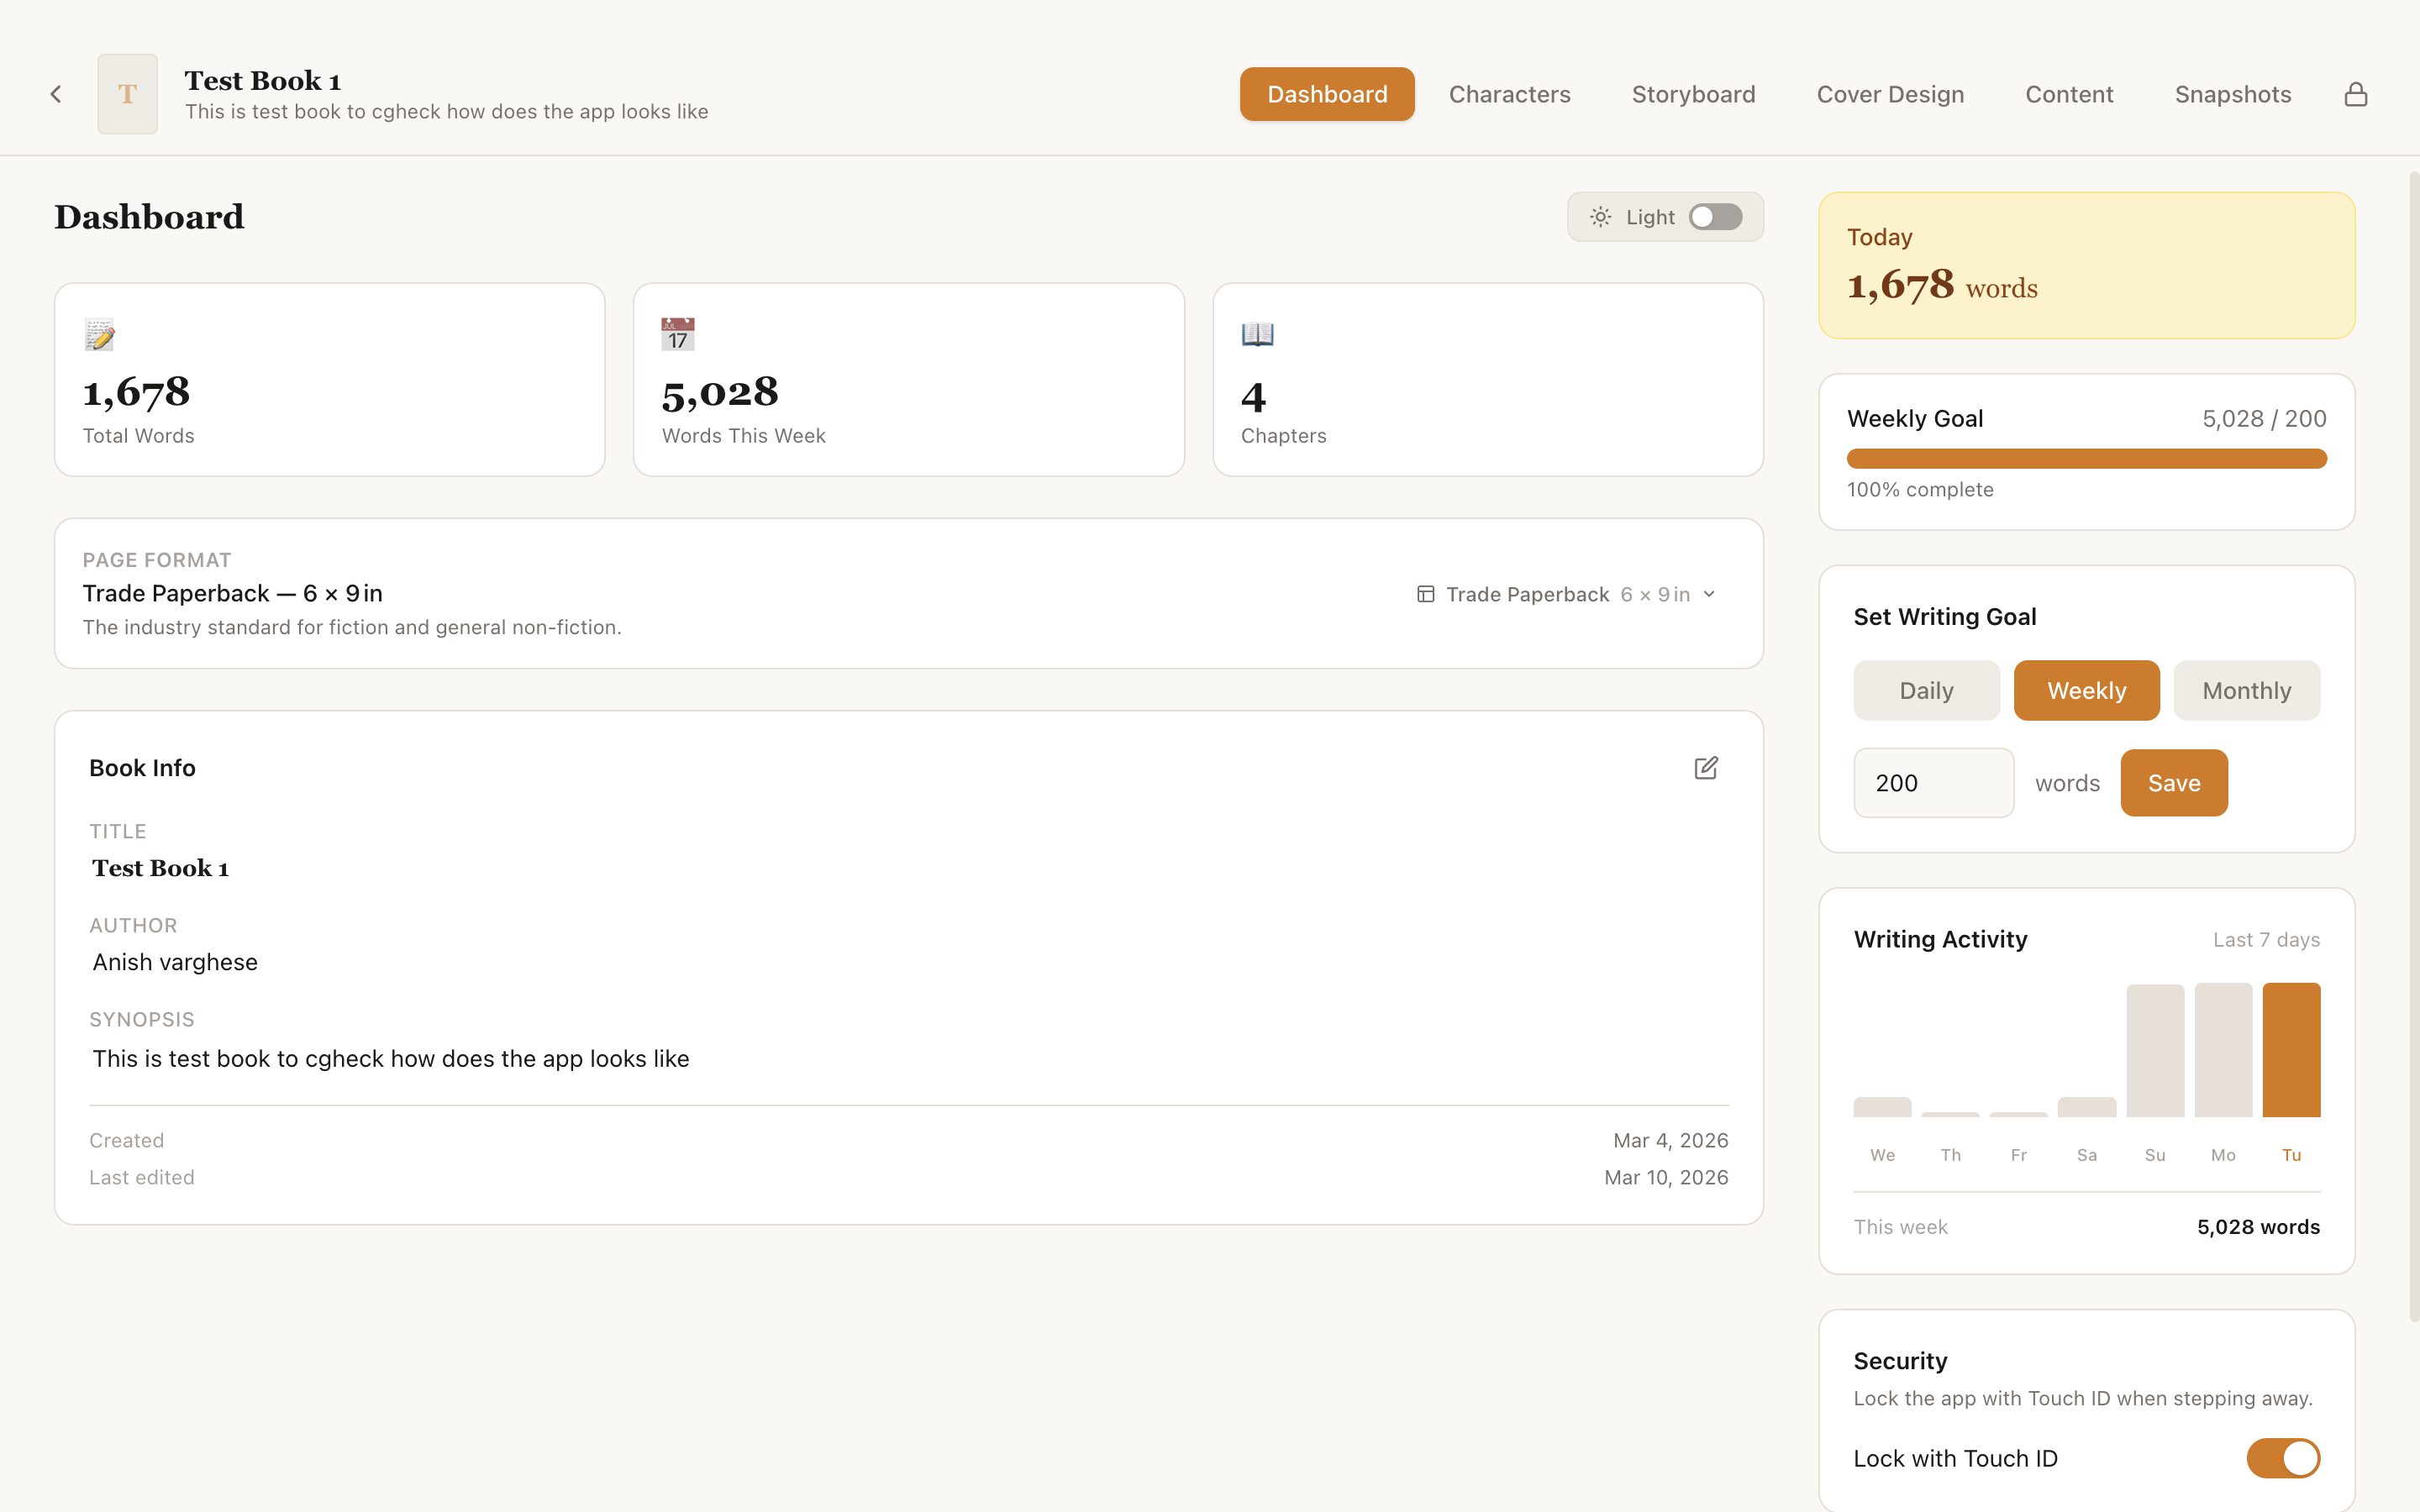
Task: Save the writing goal
Action: pyautogui.click(x=2174, y=782)
